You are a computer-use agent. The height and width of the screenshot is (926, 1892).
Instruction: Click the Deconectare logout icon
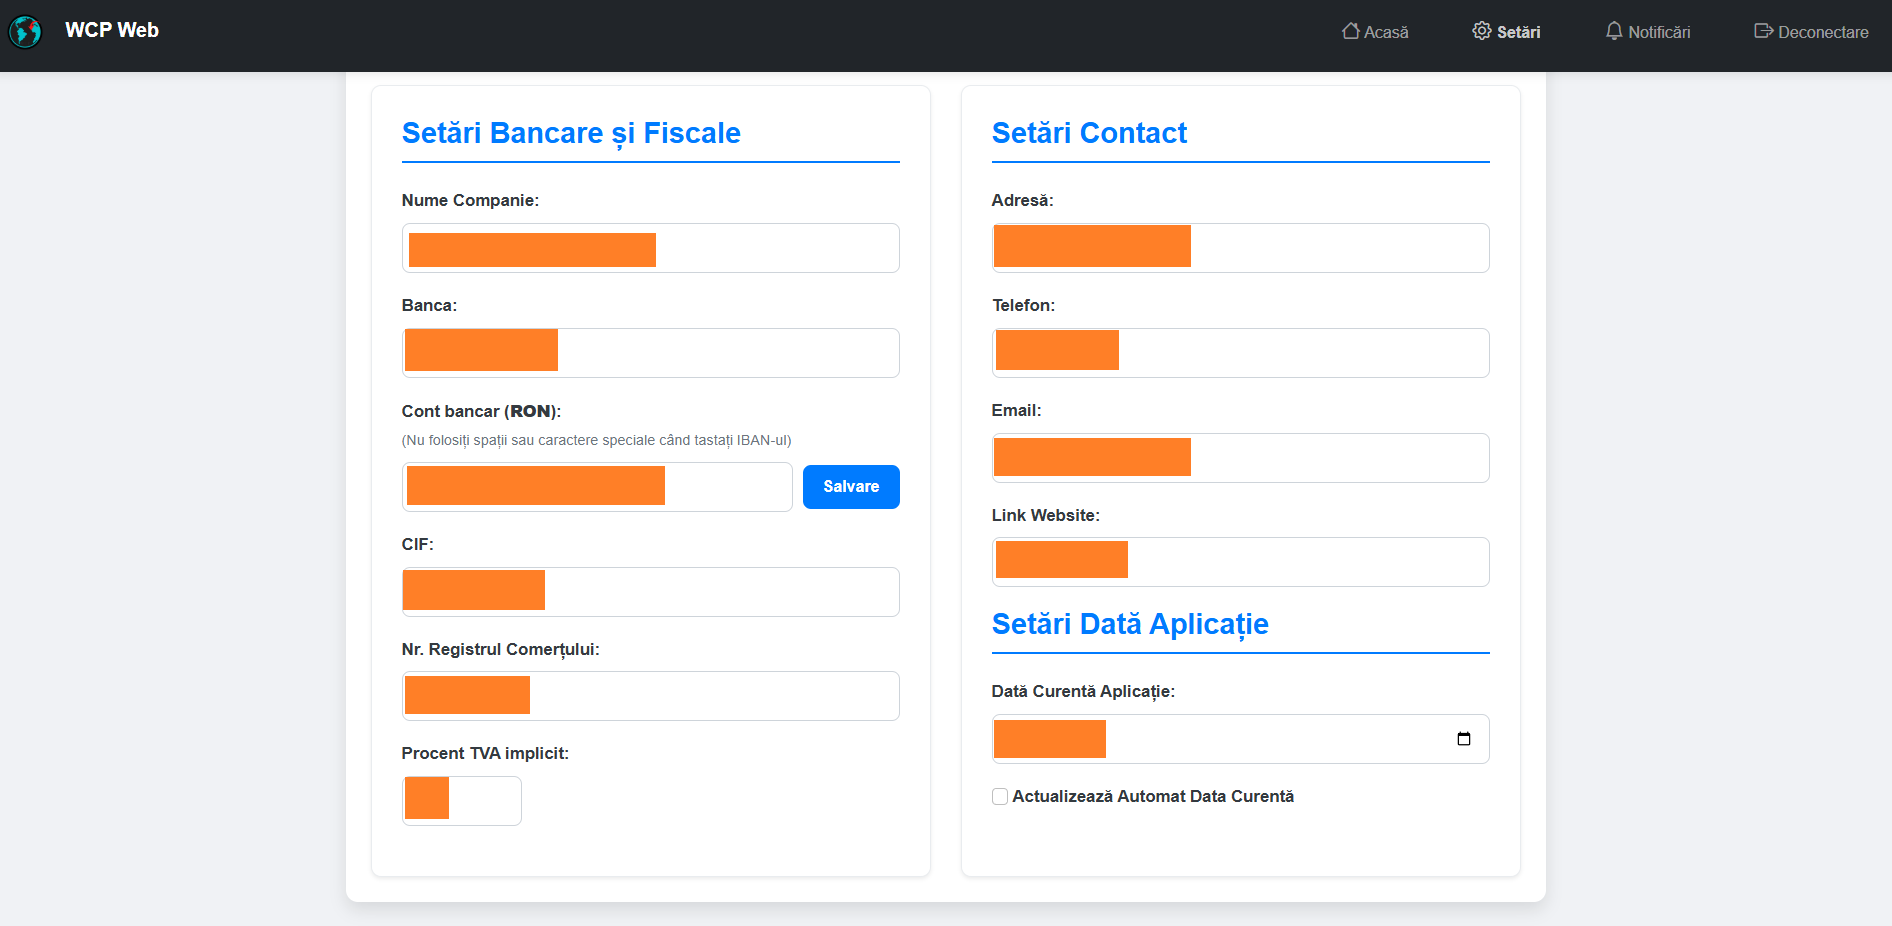1763,31
